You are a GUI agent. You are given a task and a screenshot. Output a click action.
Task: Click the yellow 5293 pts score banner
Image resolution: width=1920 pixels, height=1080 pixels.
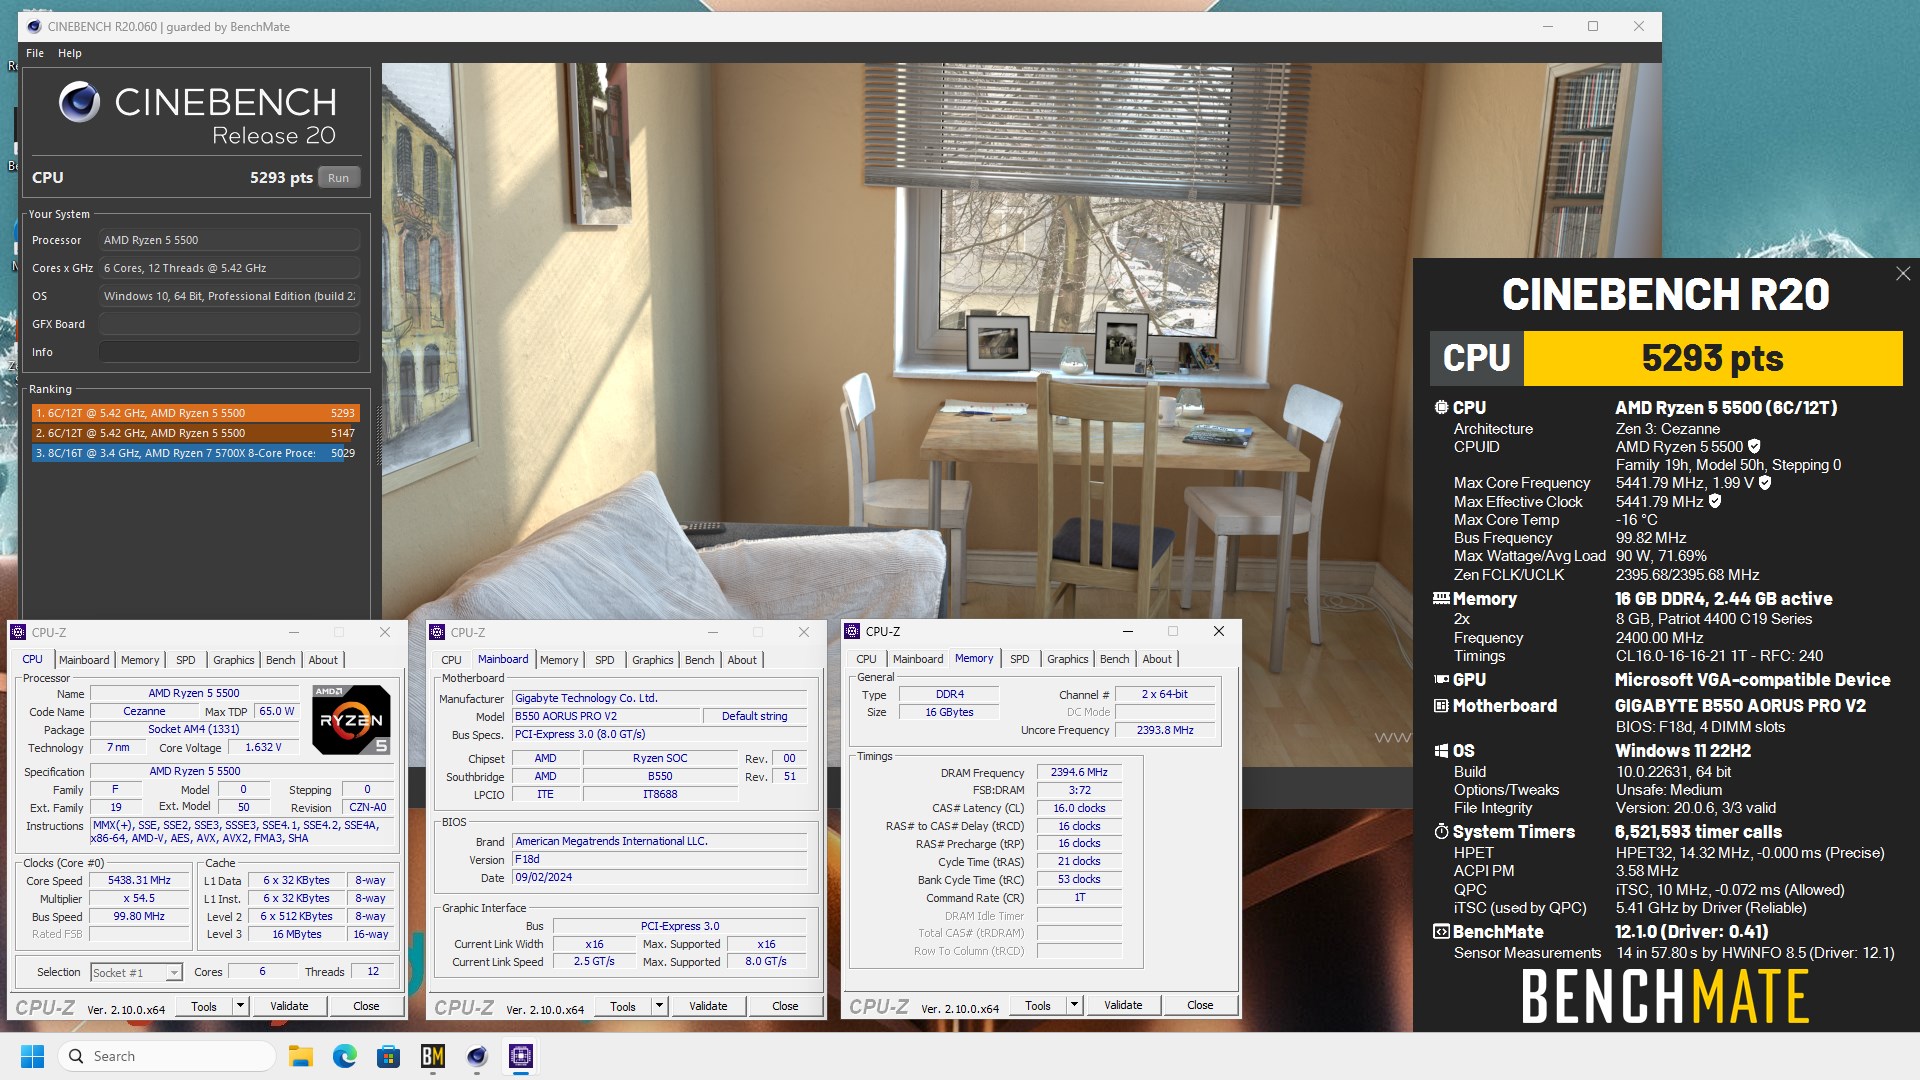coord(1712,358)
